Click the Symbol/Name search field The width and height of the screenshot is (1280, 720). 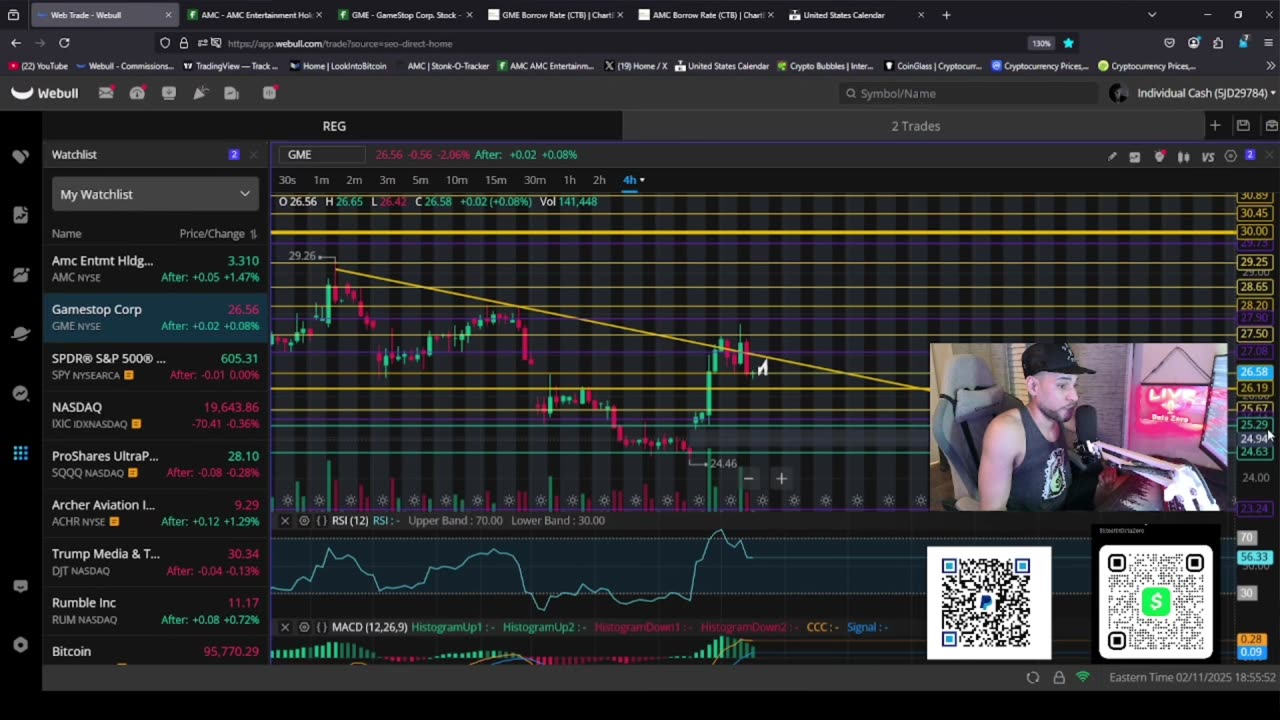click(x=968, y=93)
